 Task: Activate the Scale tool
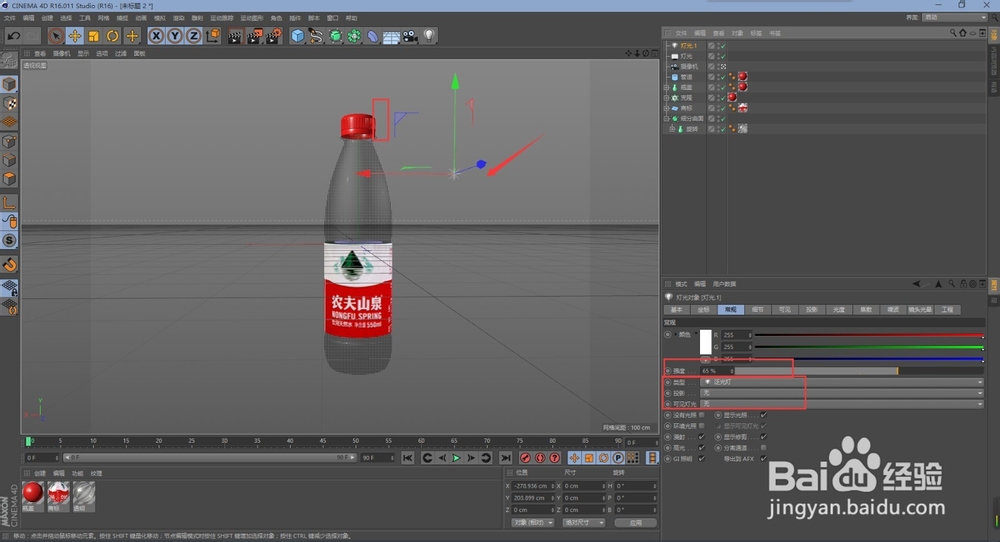(94, 36)
